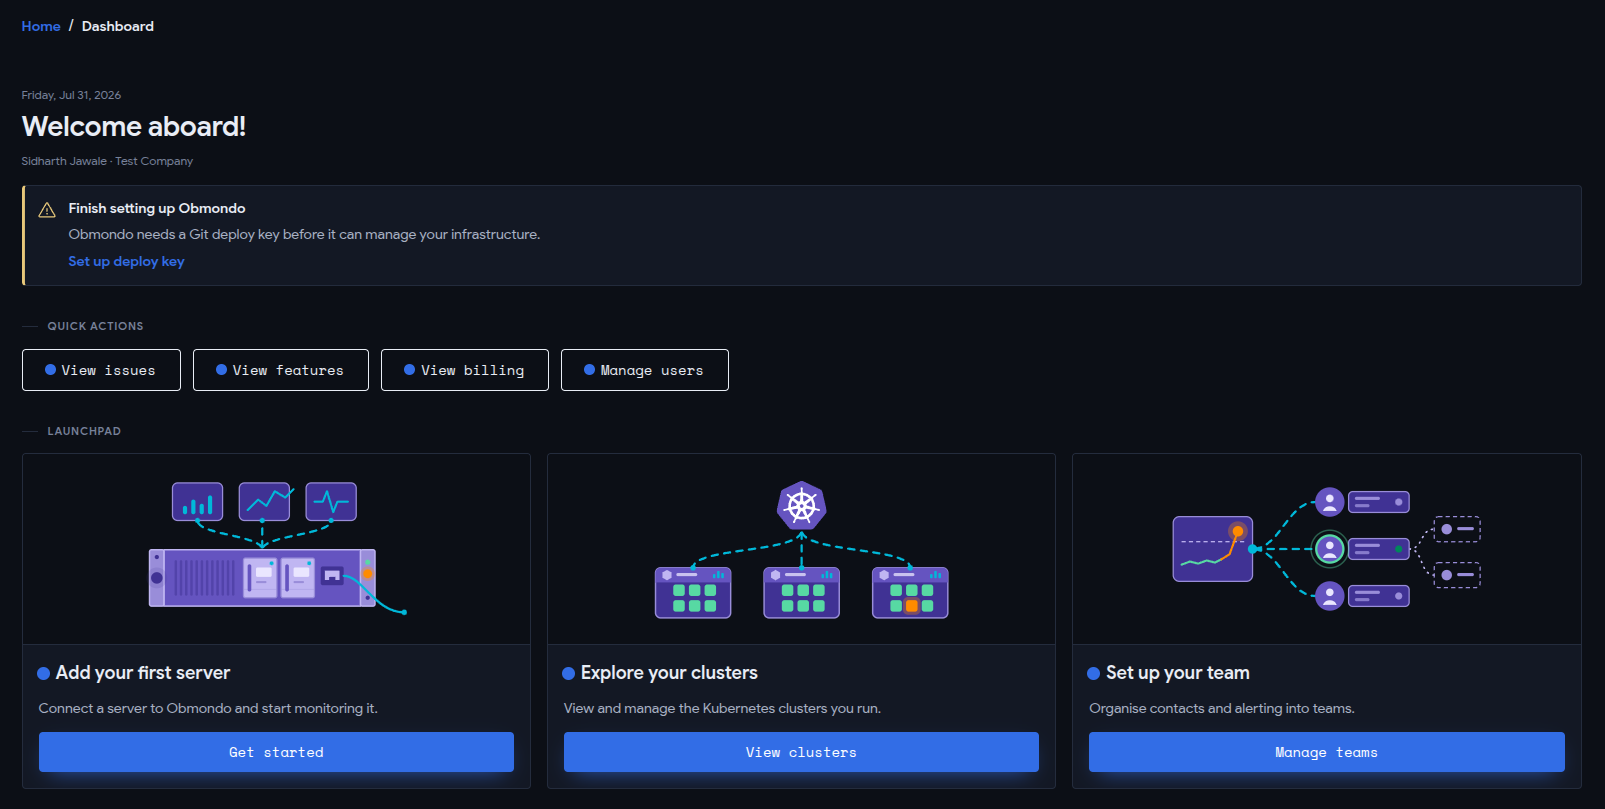Click the Explore your clusters heading
This screenshot has height=809, width=1605.
(x=669, y=673)
